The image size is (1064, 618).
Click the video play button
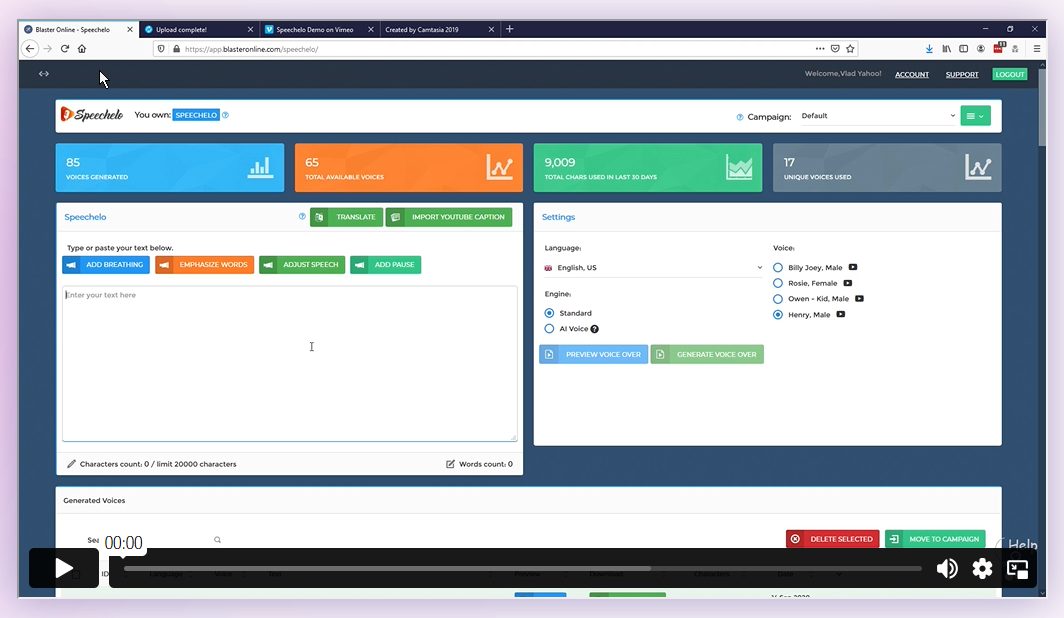click(64, 568)
